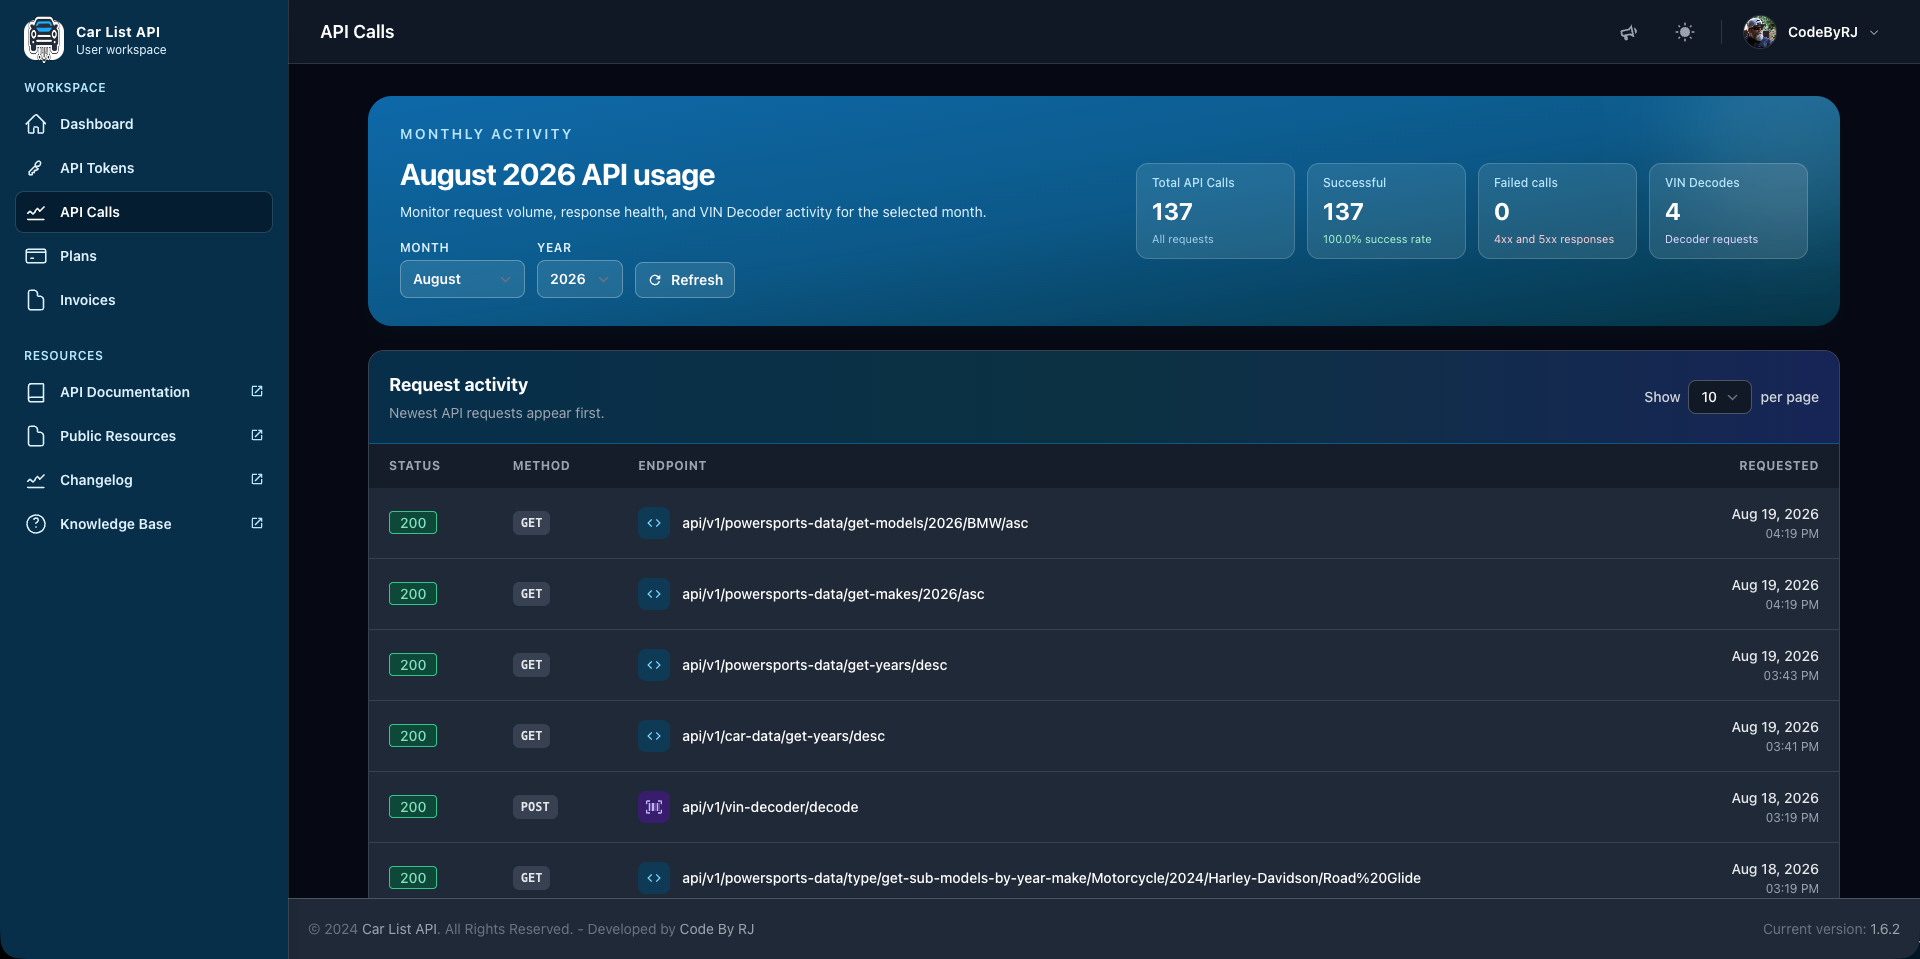The height and width of the screenshot is (959, 1920).
Task: Click the POST method badge
Action: pos(535,807)
